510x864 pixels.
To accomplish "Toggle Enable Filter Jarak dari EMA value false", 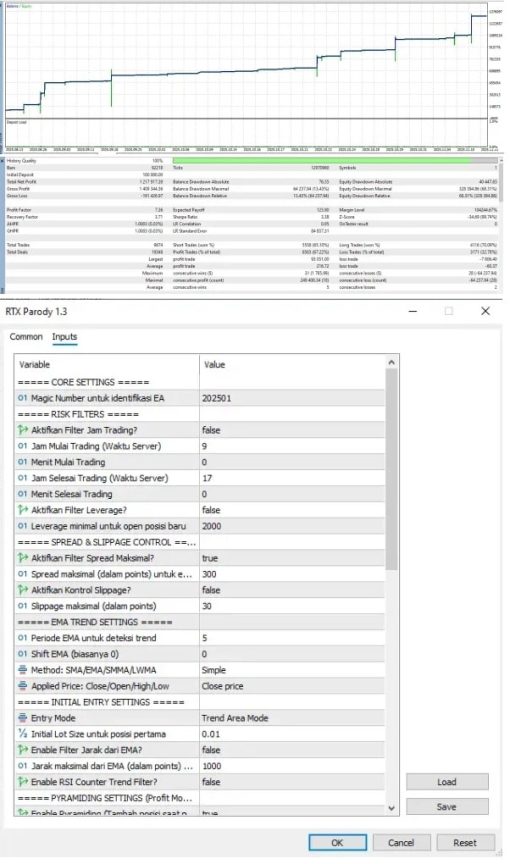I will [x=292, y=749].
